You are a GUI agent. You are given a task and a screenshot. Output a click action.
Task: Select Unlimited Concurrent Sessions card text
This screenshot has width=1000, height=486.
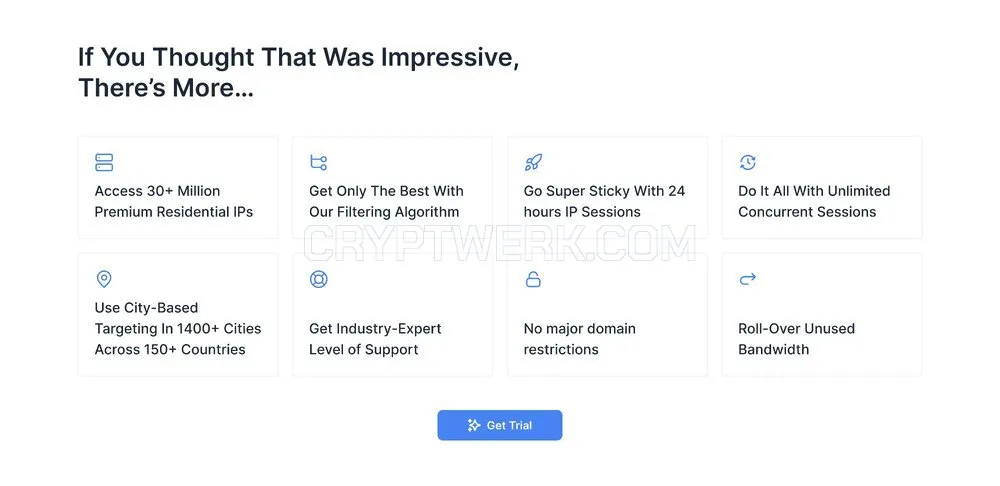814,202
